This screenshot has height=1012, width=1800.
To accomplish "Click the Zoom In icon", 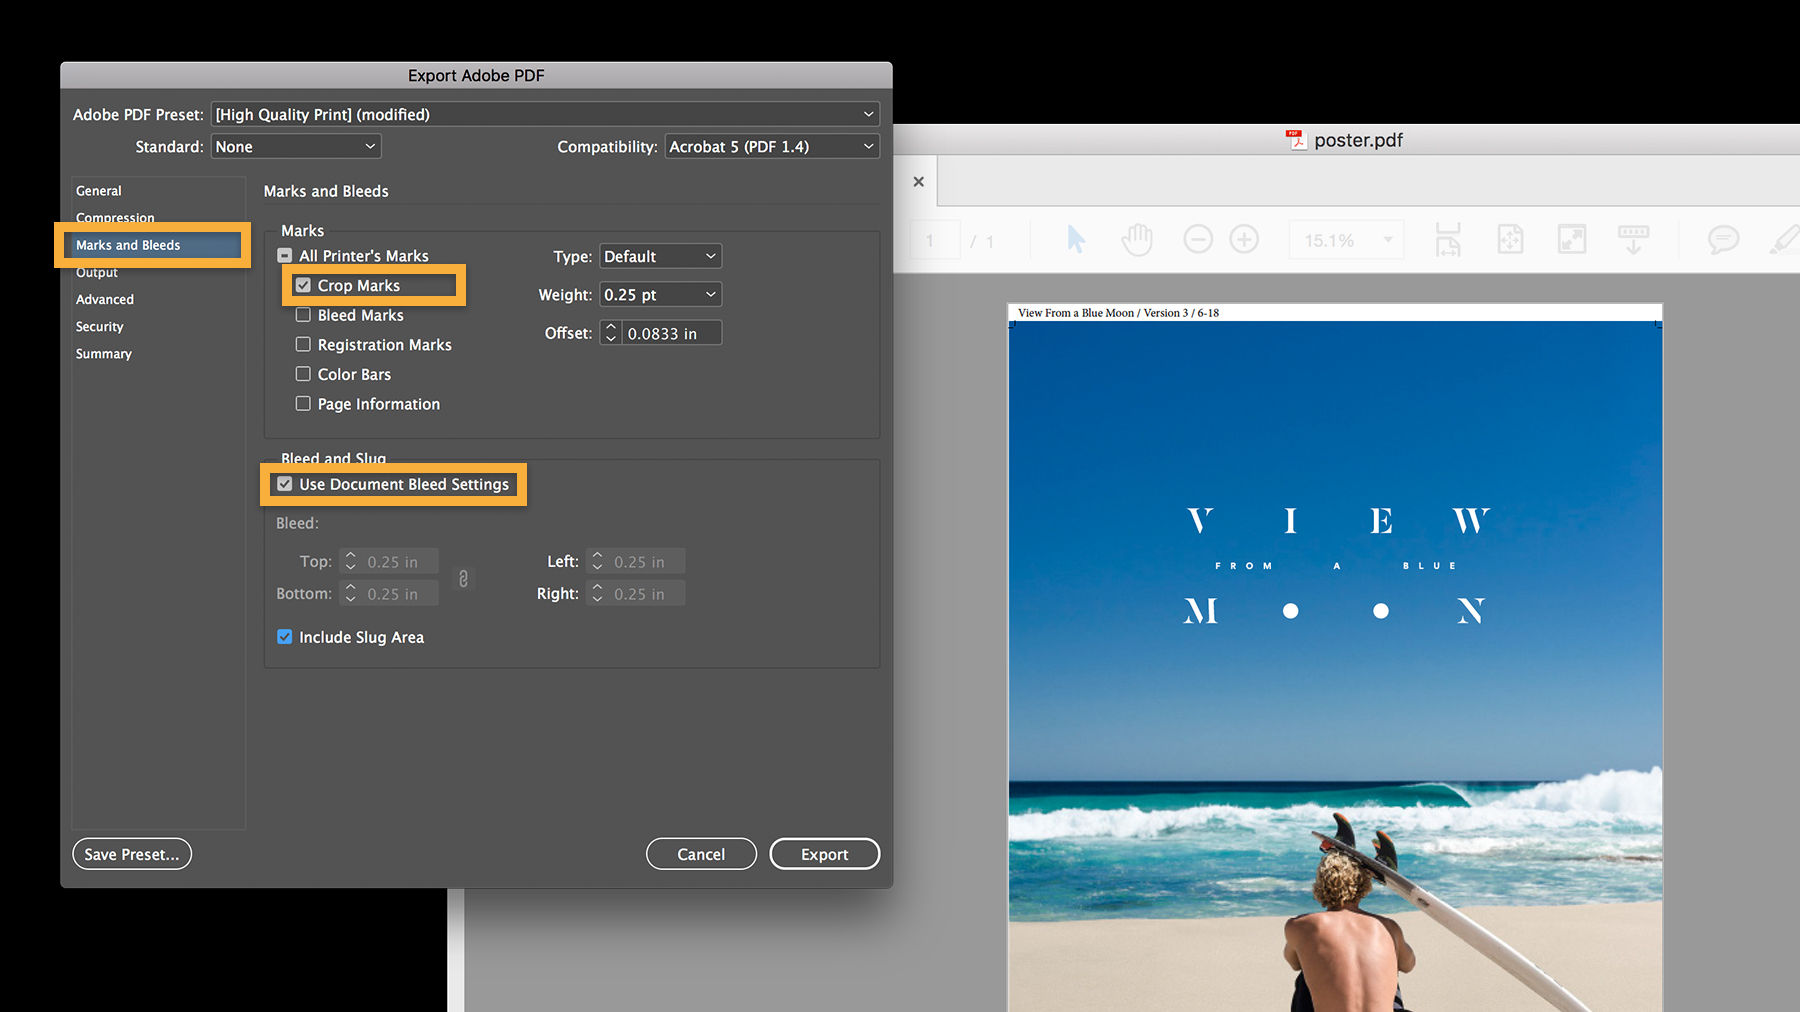I will (1244, 239).
